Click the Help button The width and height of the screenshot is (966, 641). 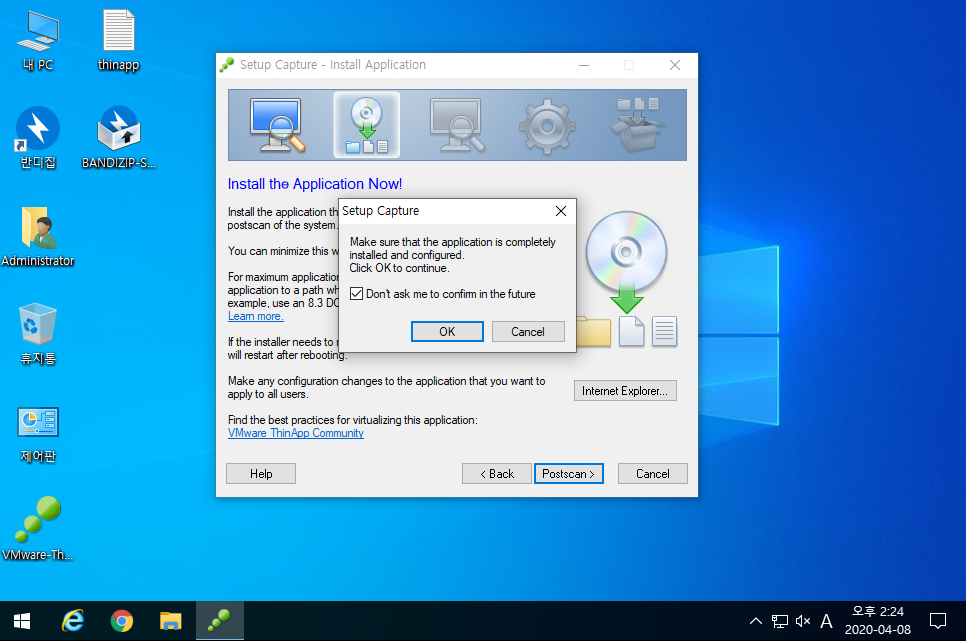click(x=261, y=474)
